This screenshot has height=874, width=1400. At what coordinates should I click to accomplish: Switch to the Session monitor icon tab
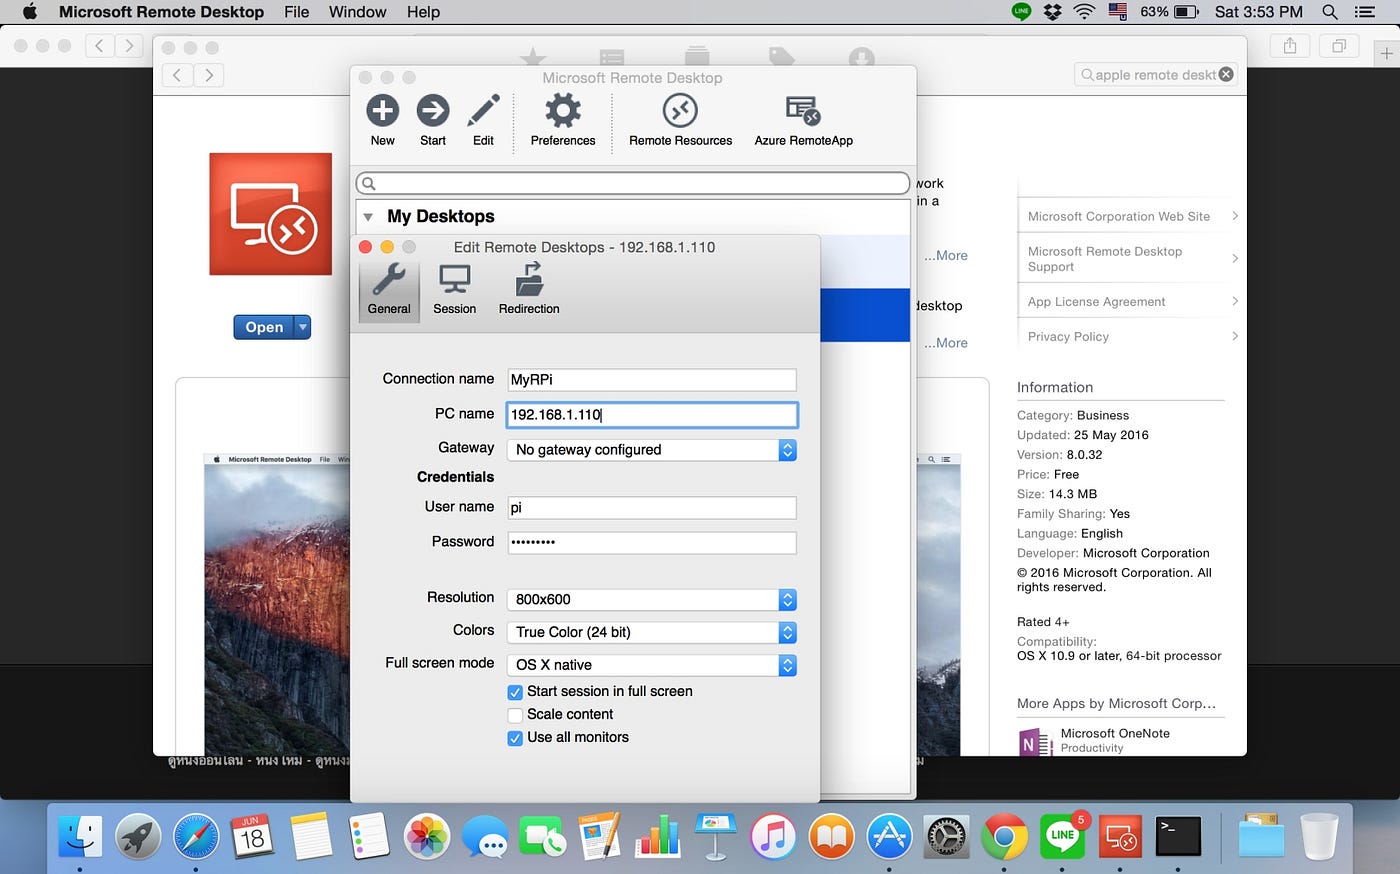(455, 279)
